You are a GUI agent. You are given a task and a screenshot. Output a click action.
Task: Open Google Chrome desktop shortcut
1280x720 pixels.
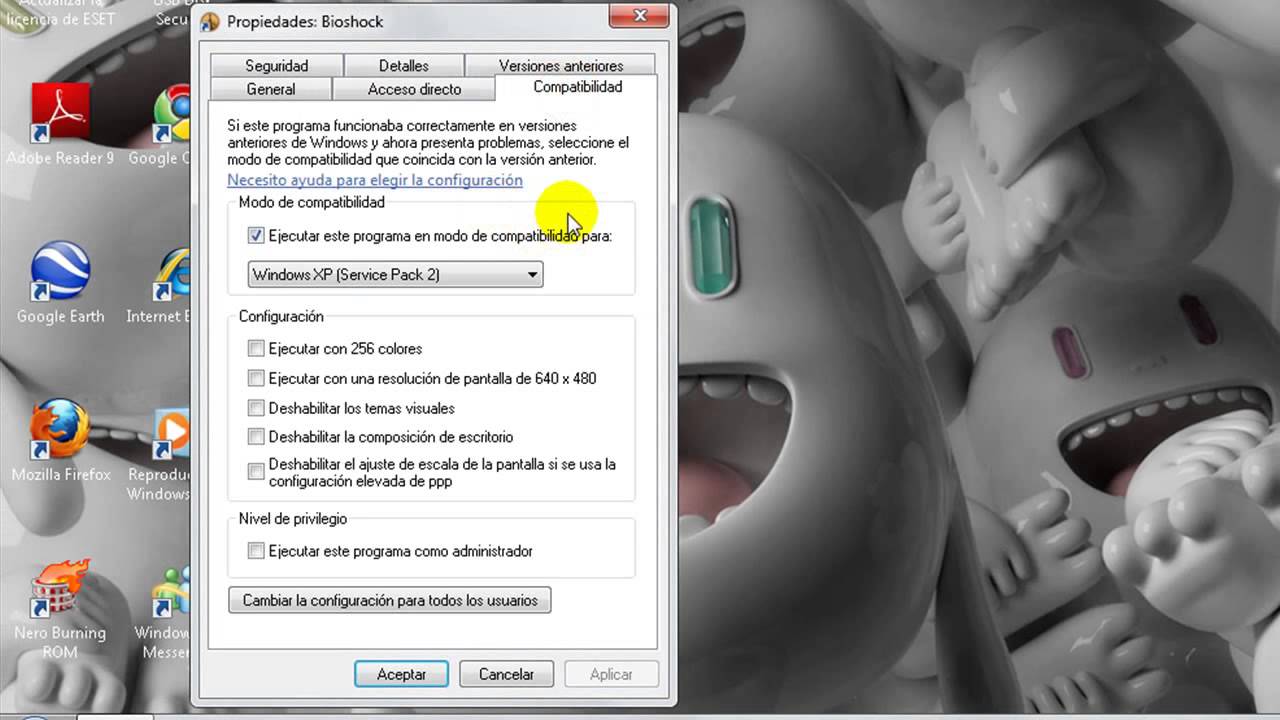(x=171, y=123)
